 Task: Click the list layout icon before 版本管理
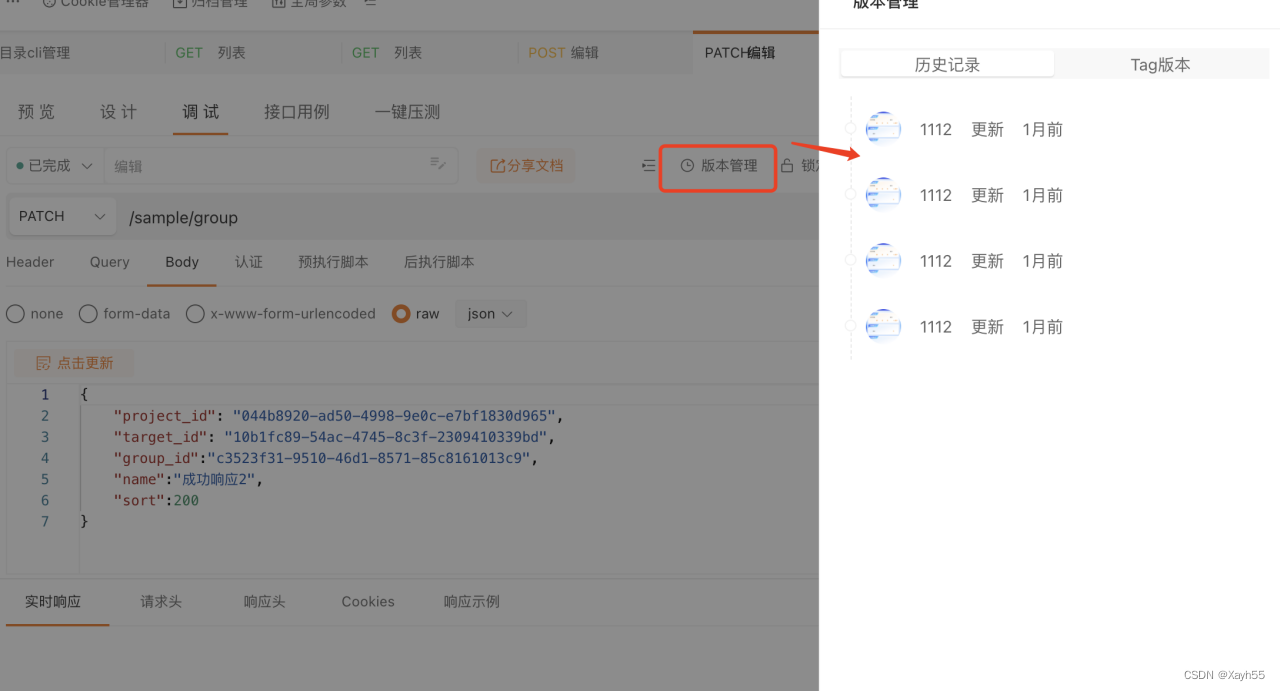coord(648,166)
